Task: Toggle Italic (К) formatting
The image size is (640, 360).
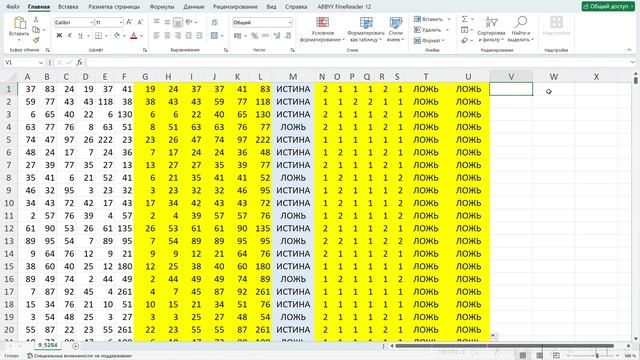Action: pyautogui.click(x=70, y=36)
